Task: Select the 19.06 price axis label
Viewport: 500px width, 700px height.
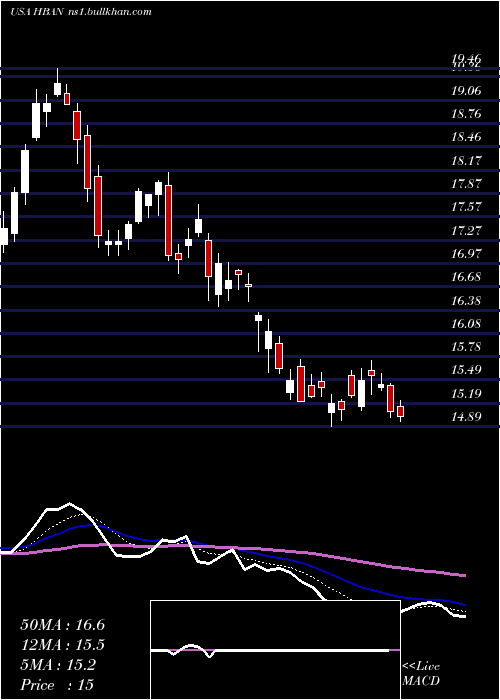Action: click(x=466, y=91)
